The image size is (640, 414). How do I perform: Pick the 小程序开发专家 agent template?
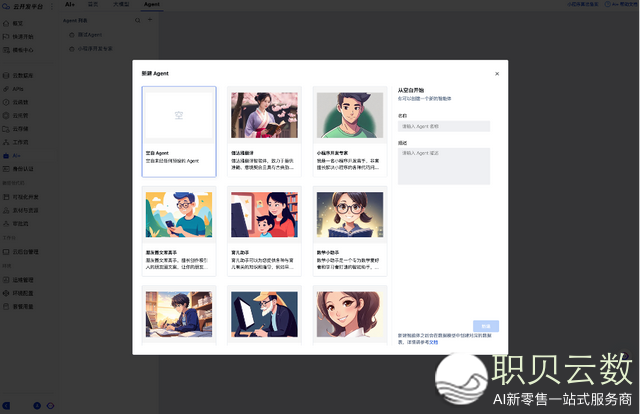click(350, 131)
